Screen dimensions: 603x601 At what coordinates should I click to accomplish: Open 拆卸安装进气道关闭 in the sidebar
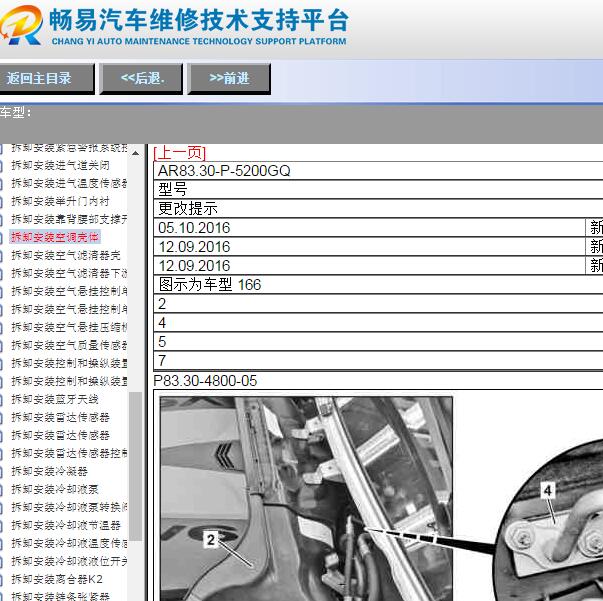tap(60, 165)
